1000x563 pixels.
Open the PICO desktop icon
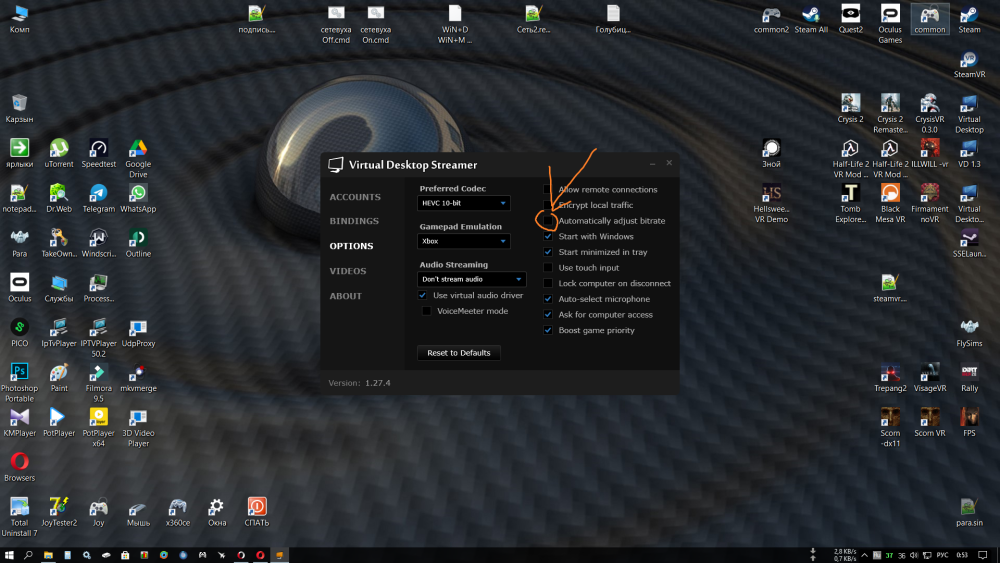[19, 332]
